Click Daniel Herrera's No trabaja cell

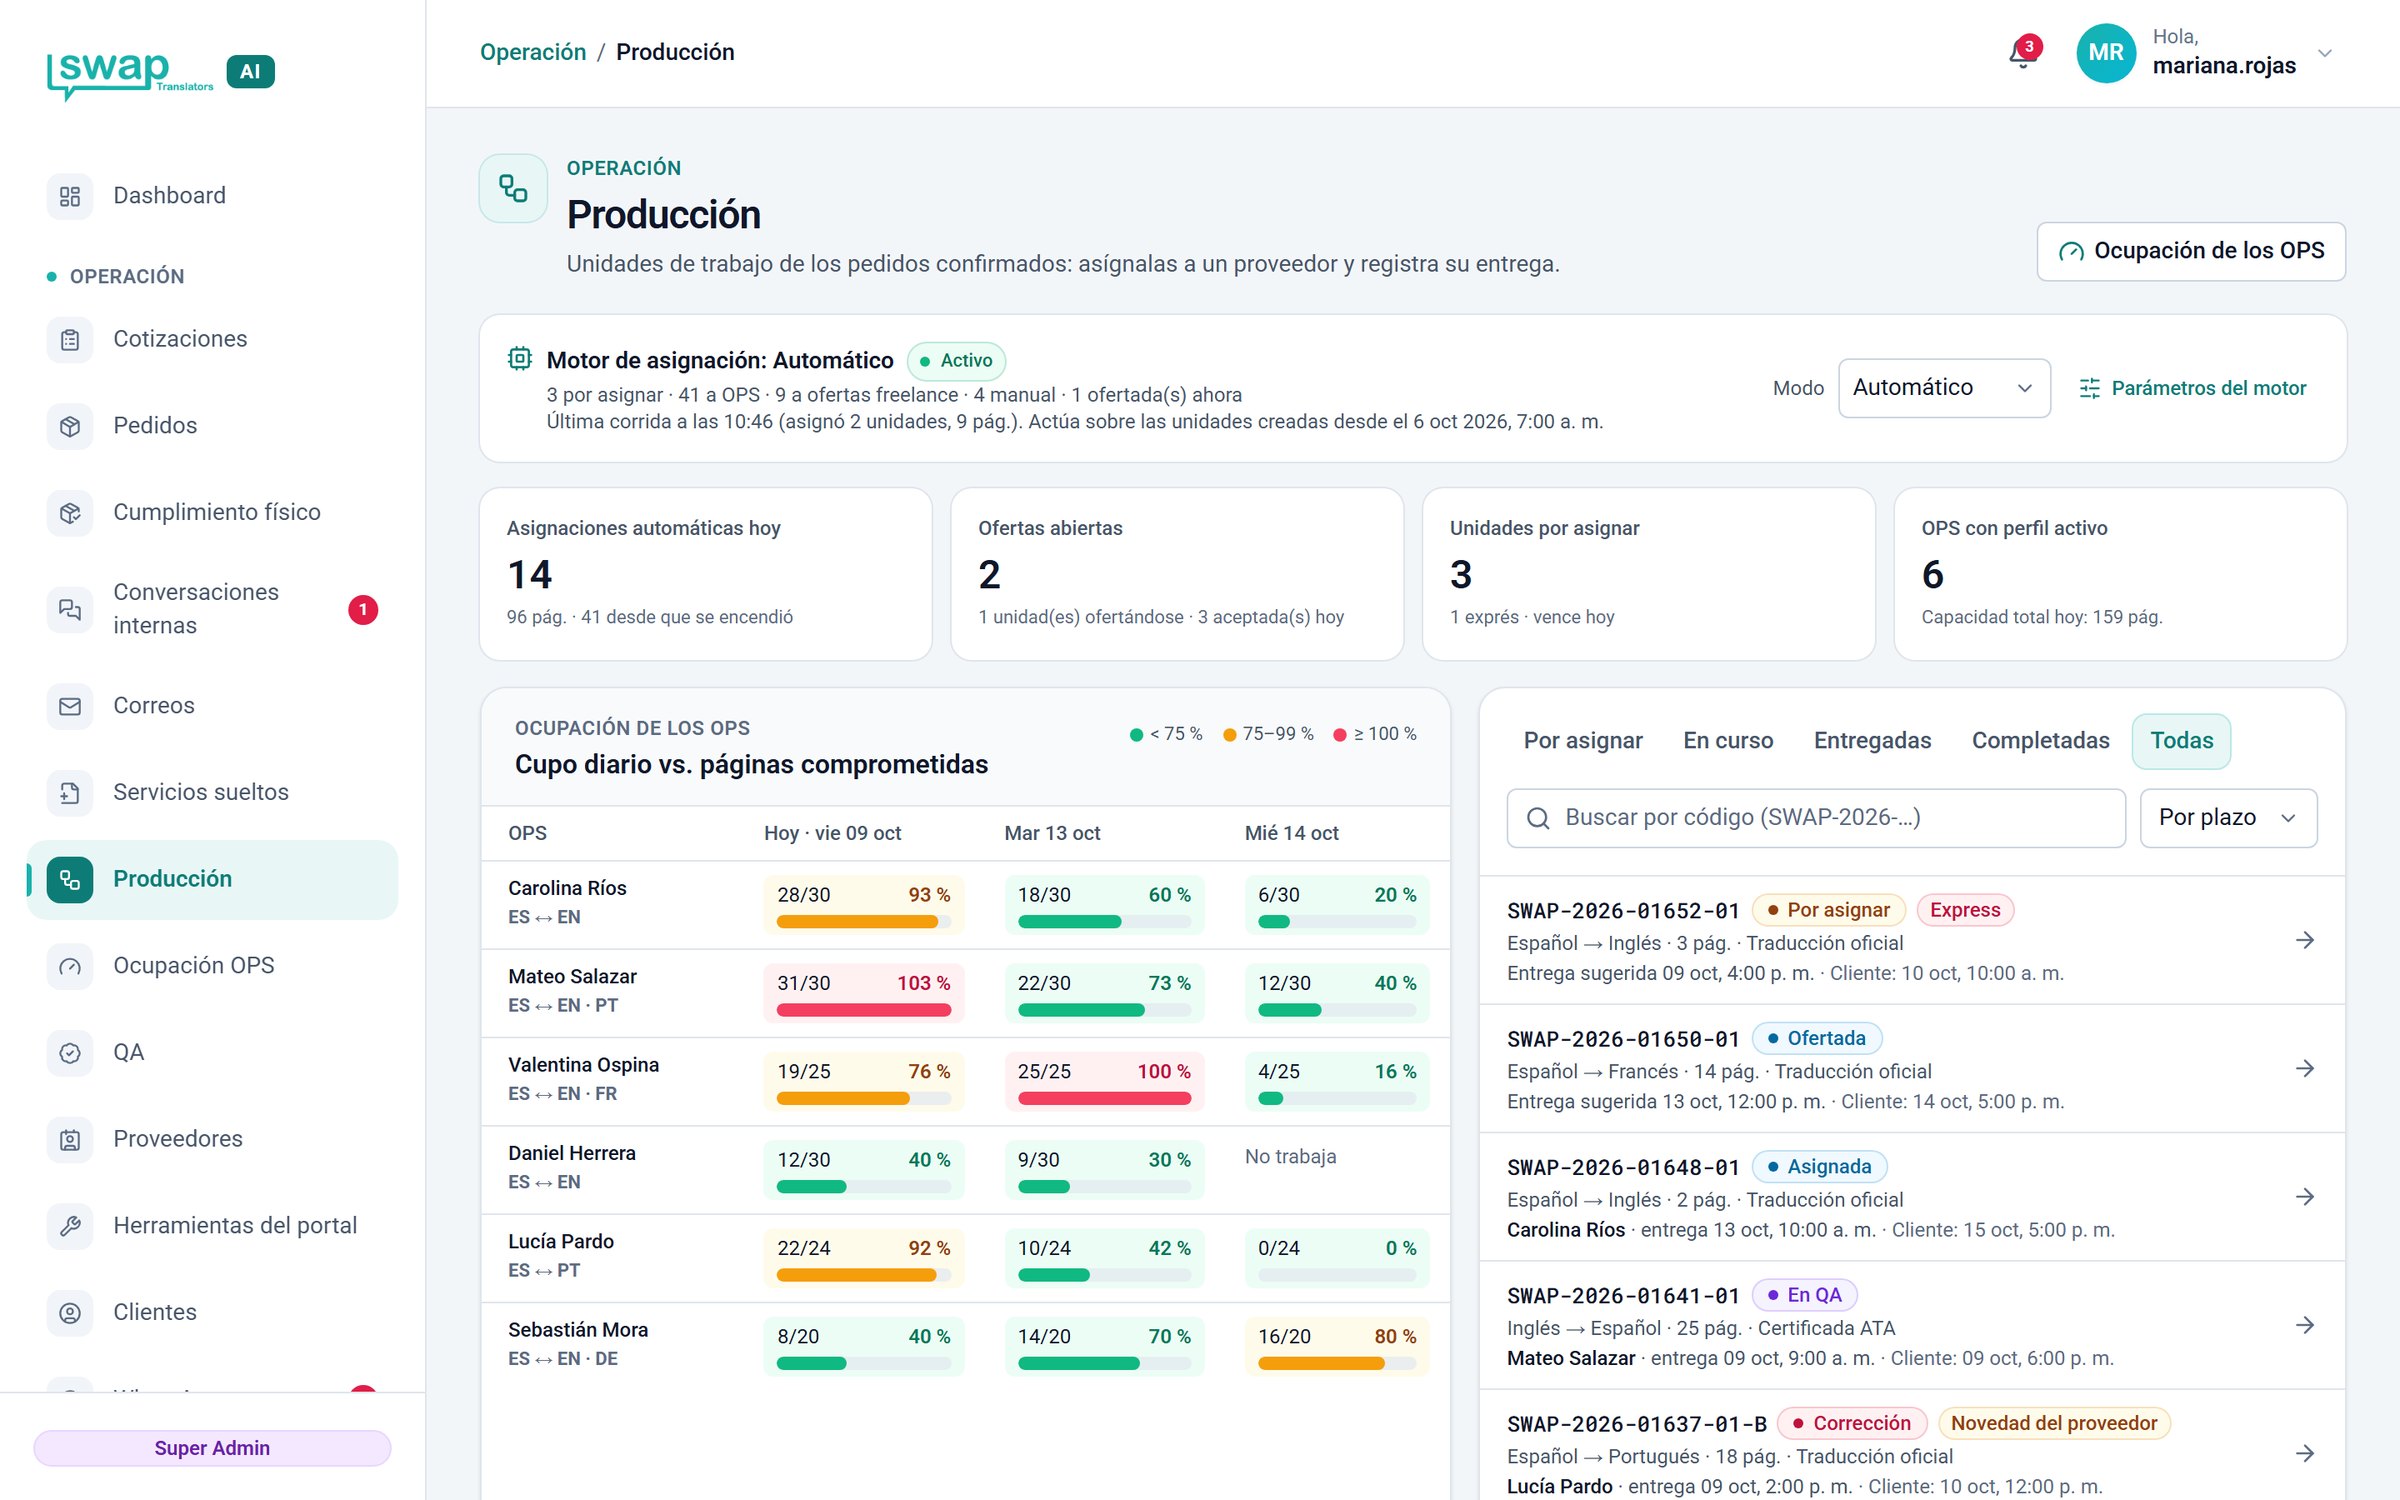point(1290,1157)
